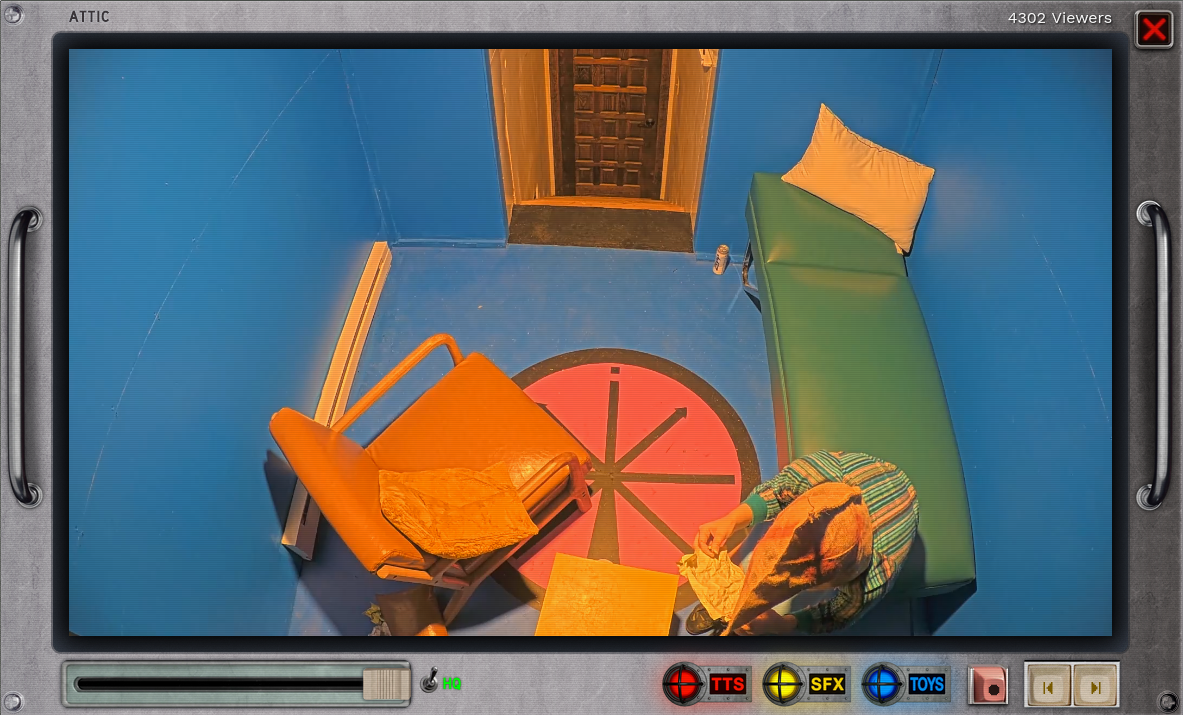Click the black volume slider track
The image size is (1183, 715).
coord(220,684)
